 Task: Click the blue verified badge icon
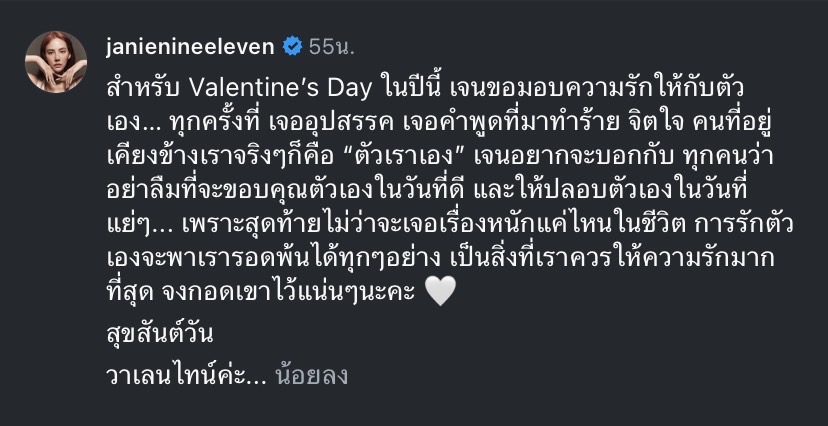point(292,47)
